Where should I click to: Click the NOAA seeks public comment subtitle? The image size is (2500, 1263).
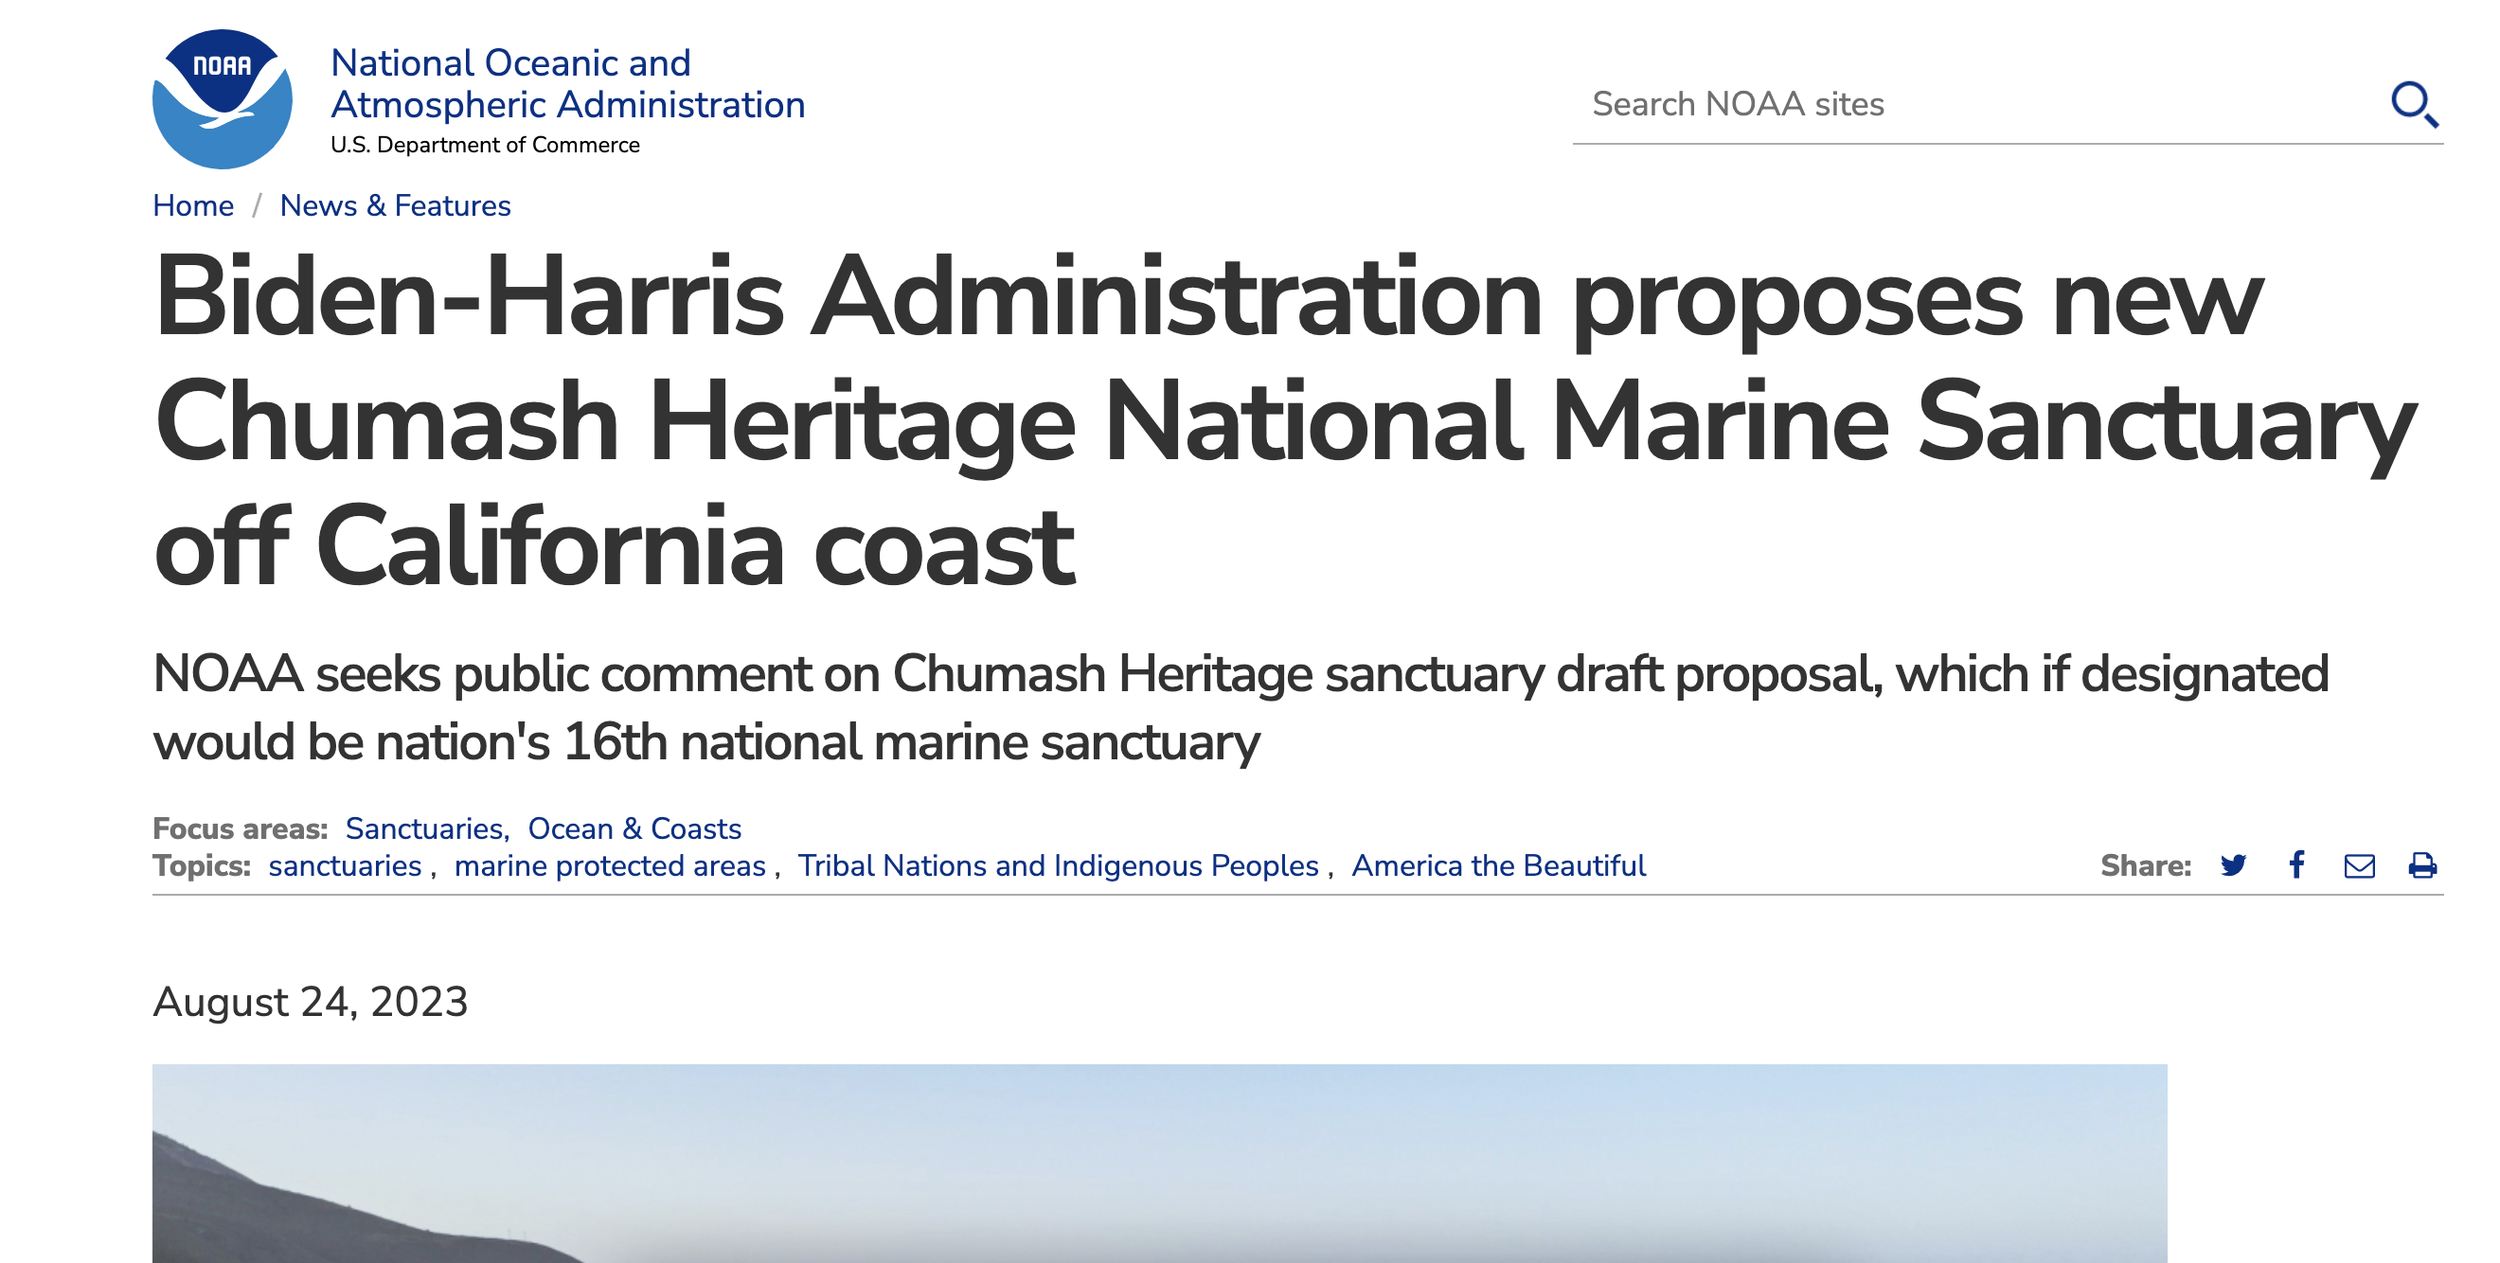coord(1240,708)
